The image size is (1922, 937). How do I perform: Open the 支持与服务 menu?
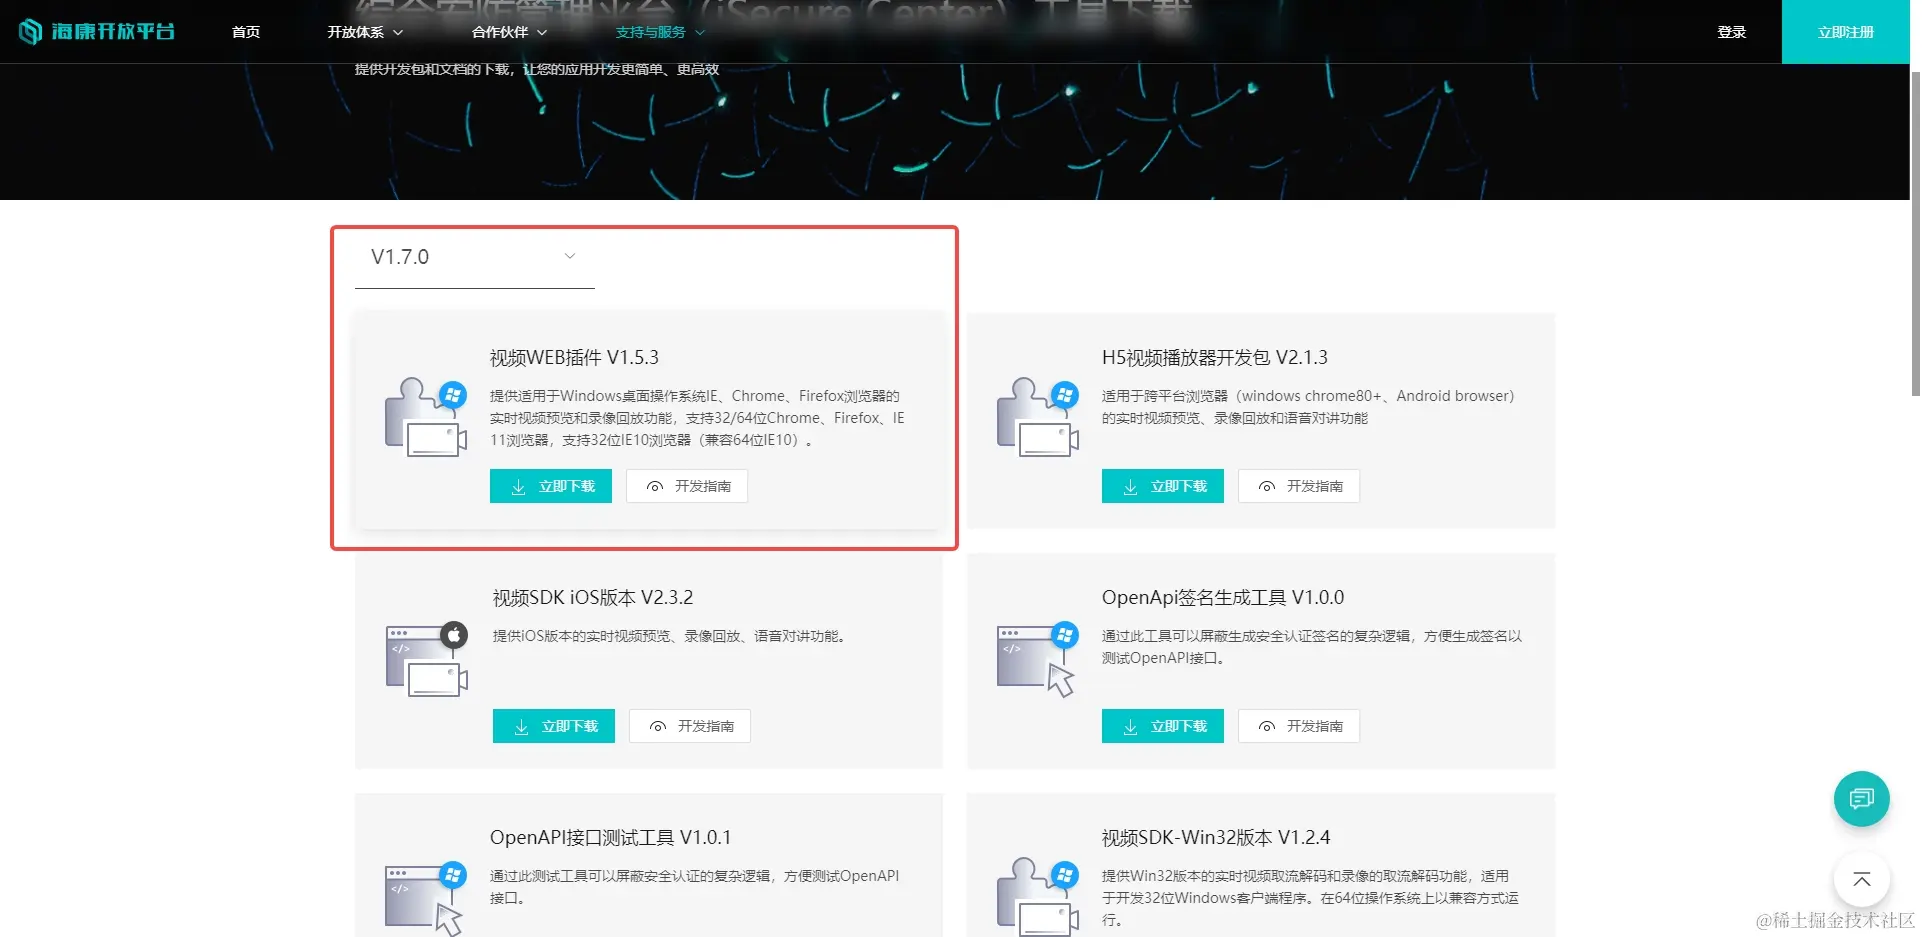[660, 32]
